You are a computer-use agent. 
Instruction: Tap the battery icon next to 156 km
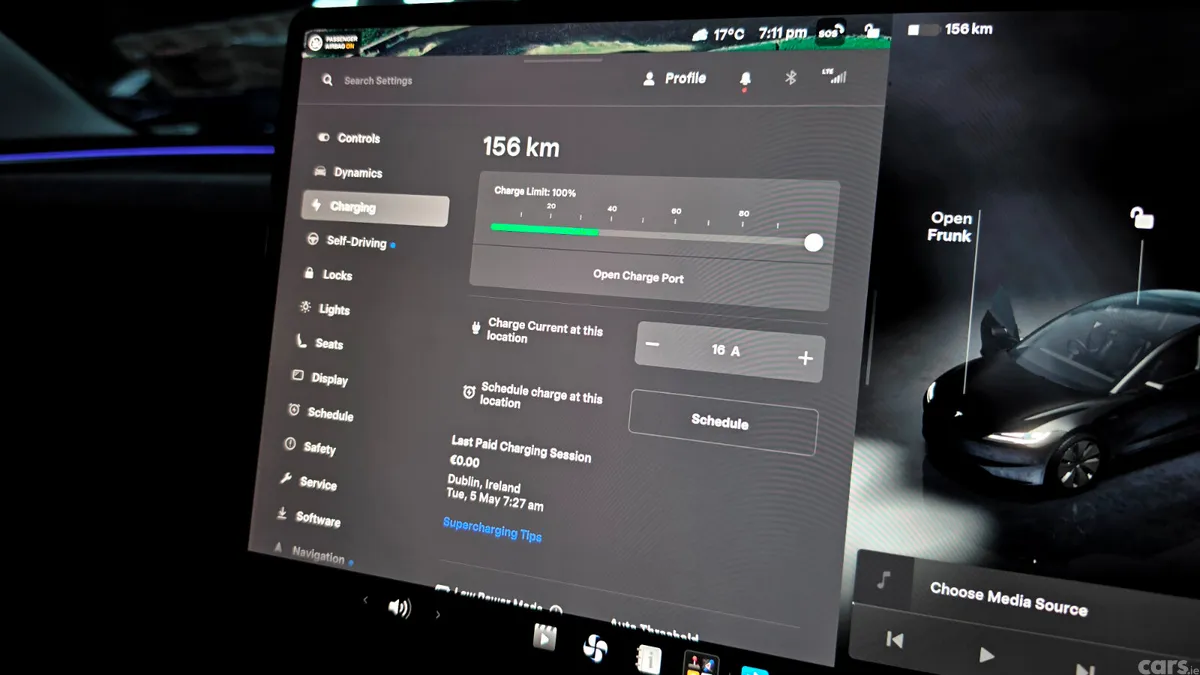point(922,30)
